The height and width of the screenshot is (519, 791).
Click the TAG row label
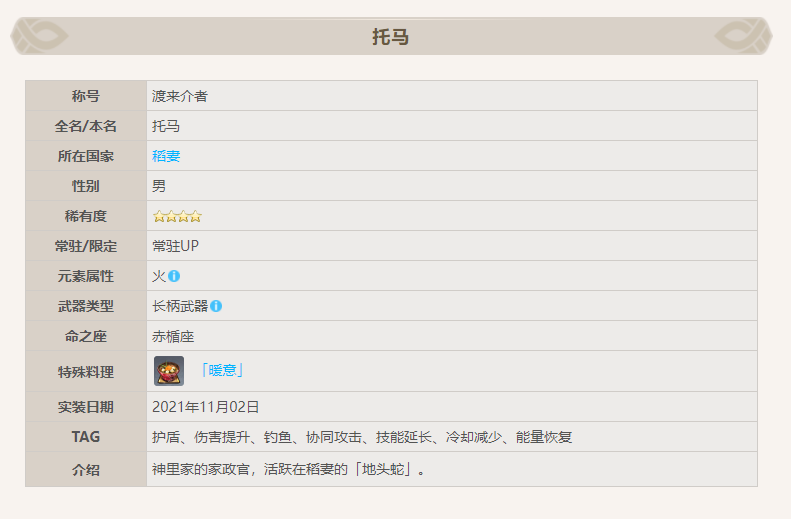(86, 437)
